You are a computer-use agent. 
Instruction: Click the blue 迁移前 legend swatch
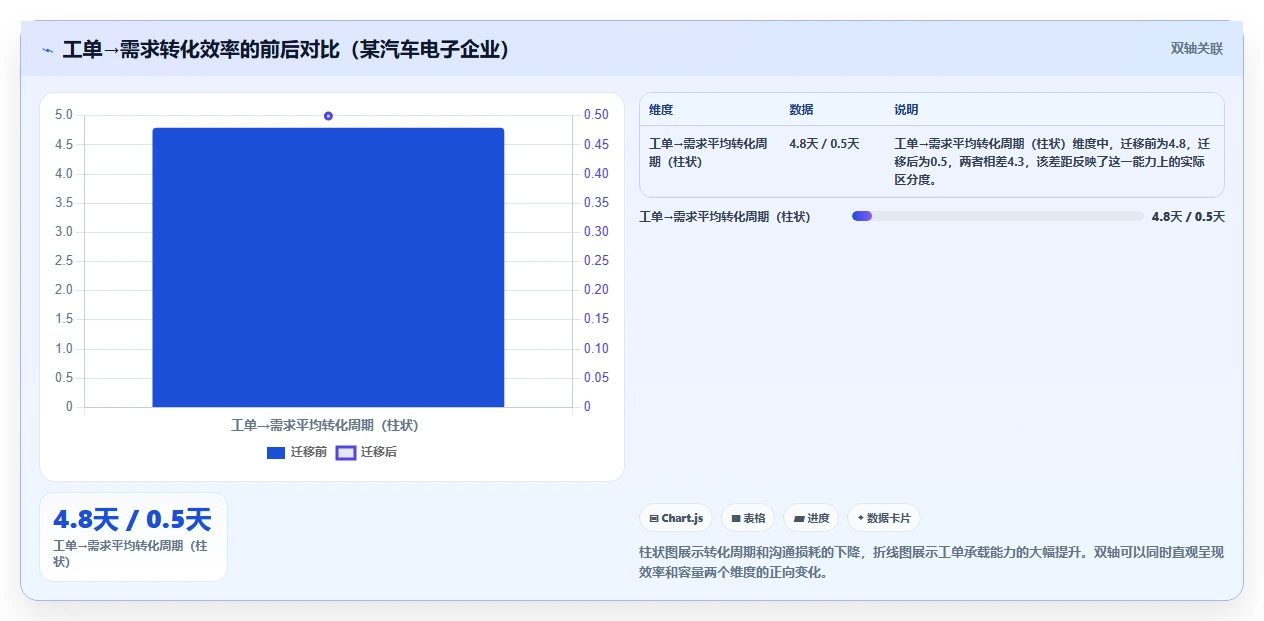click(276, 453)
